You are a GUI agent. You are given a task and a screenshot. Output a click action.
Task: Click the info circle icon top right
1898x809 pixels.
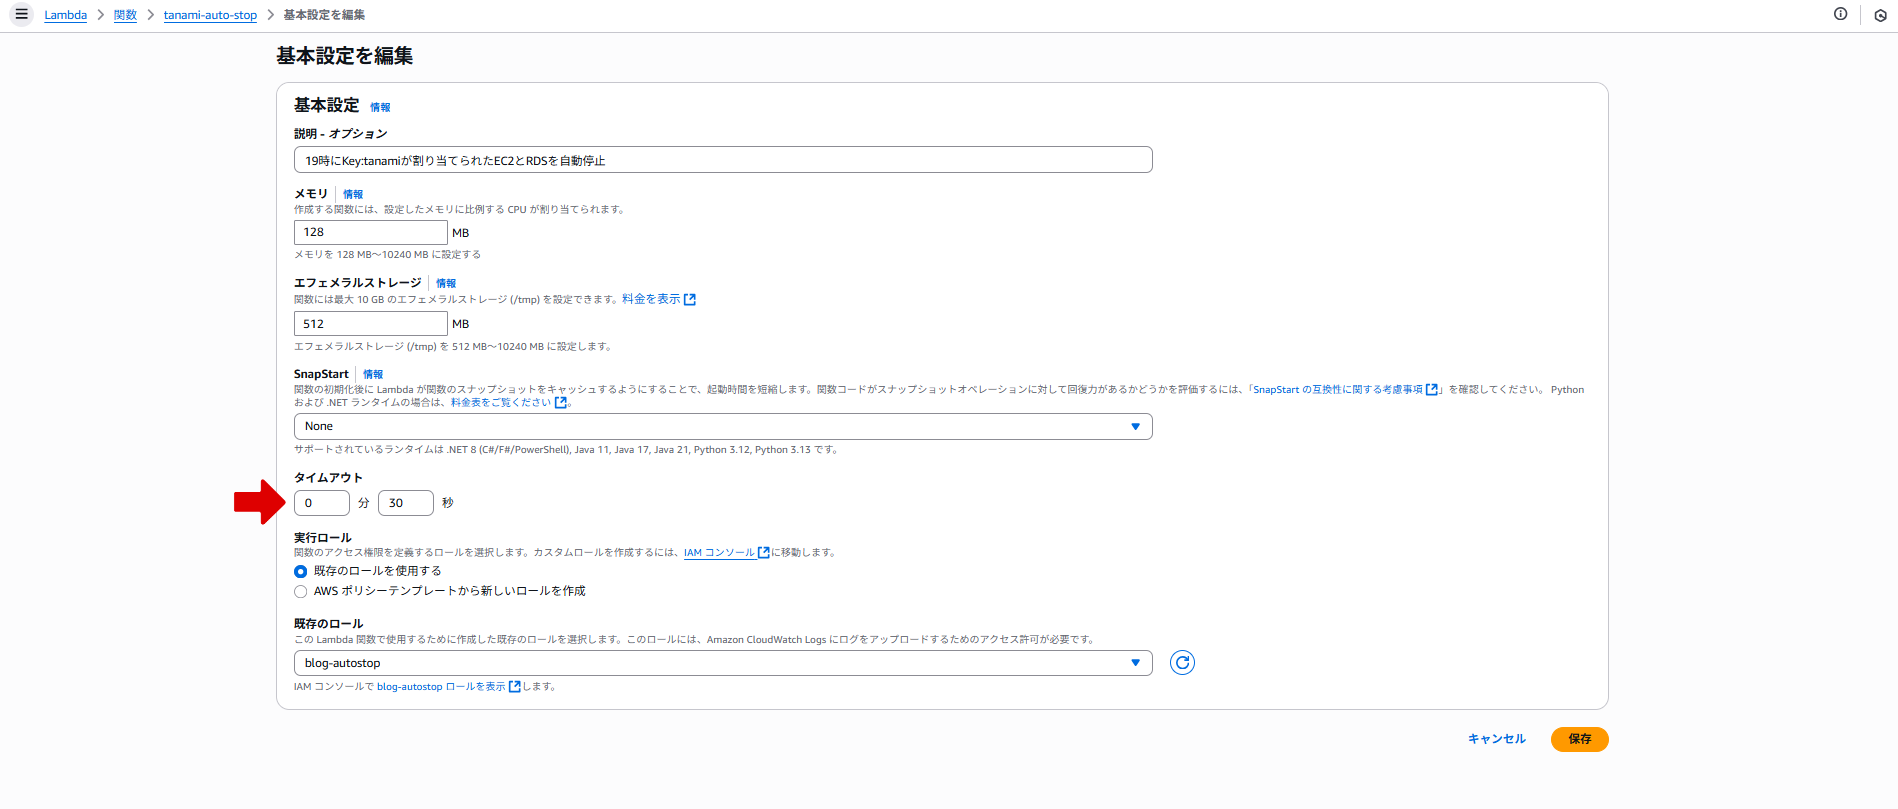(x=1840, y=14)
